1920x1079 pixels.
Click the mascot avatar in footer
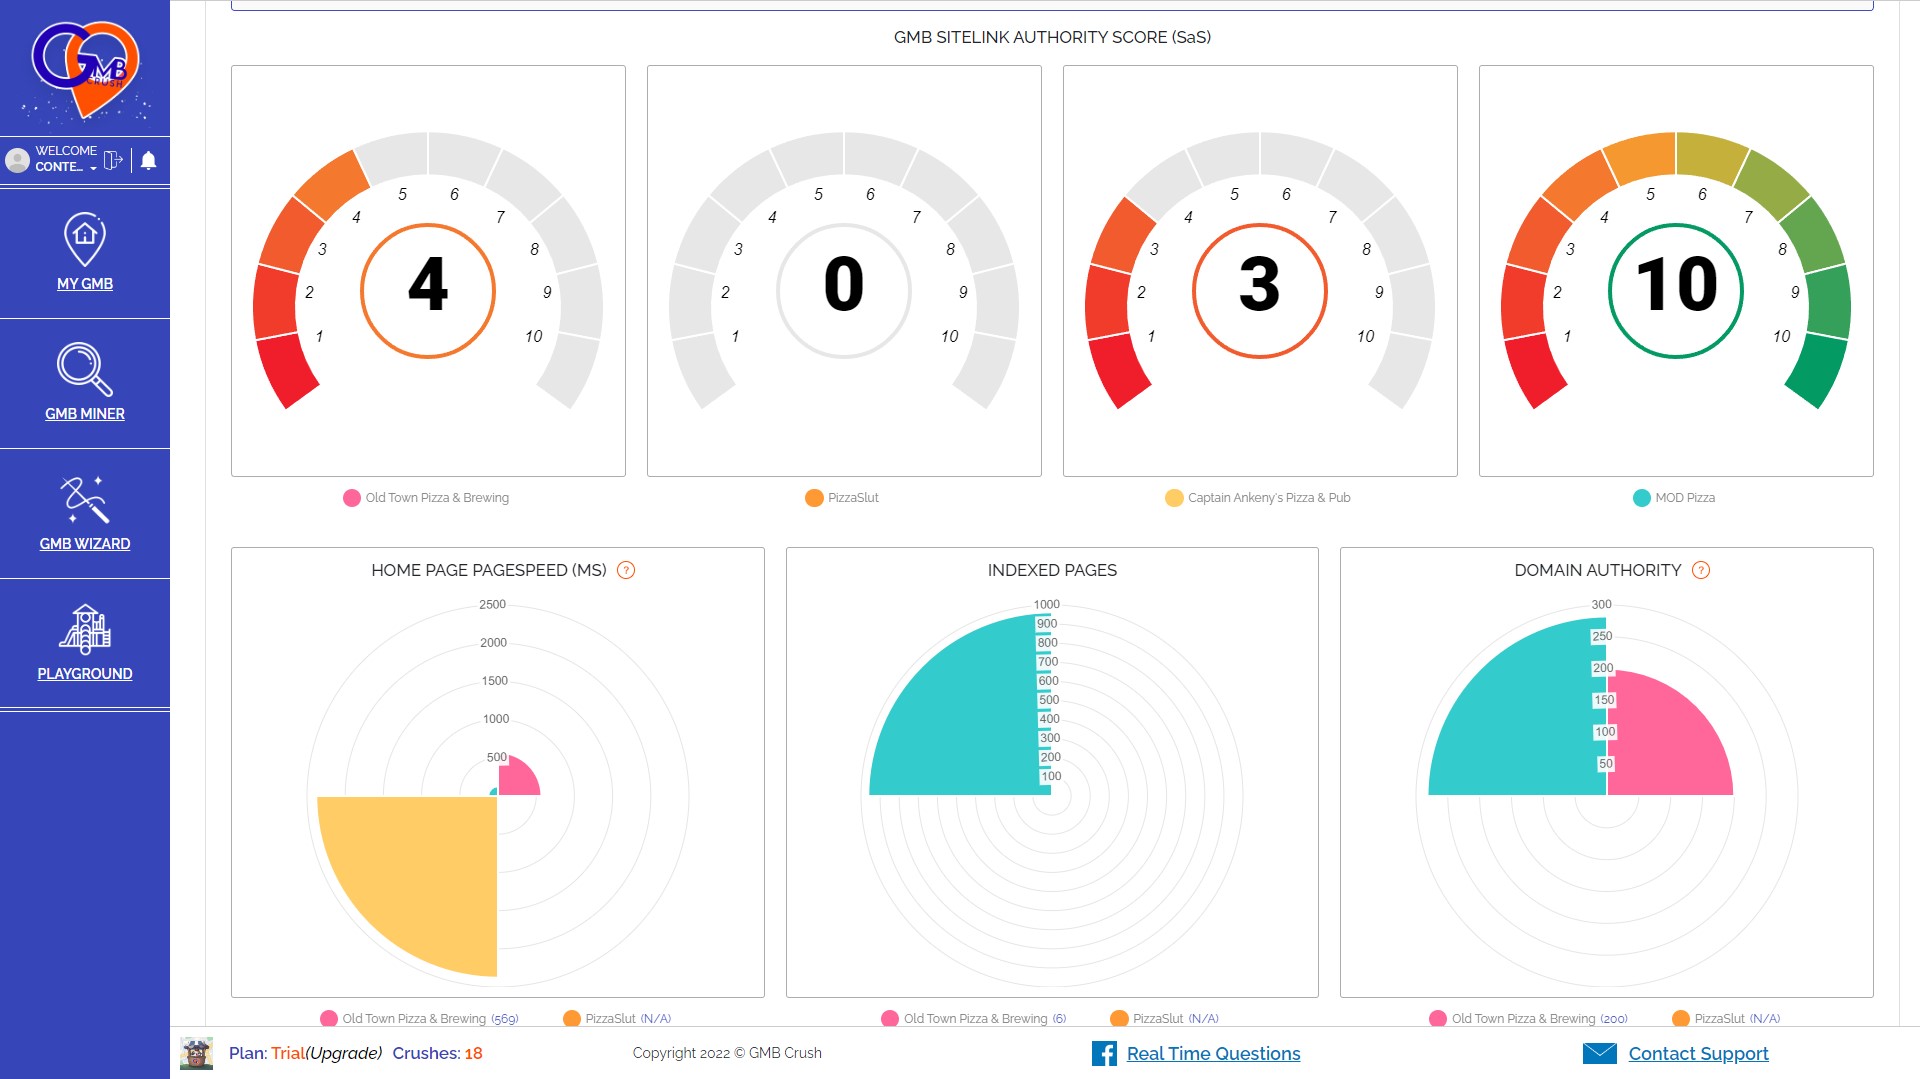pyautogui.click(x=196, y=1053)
